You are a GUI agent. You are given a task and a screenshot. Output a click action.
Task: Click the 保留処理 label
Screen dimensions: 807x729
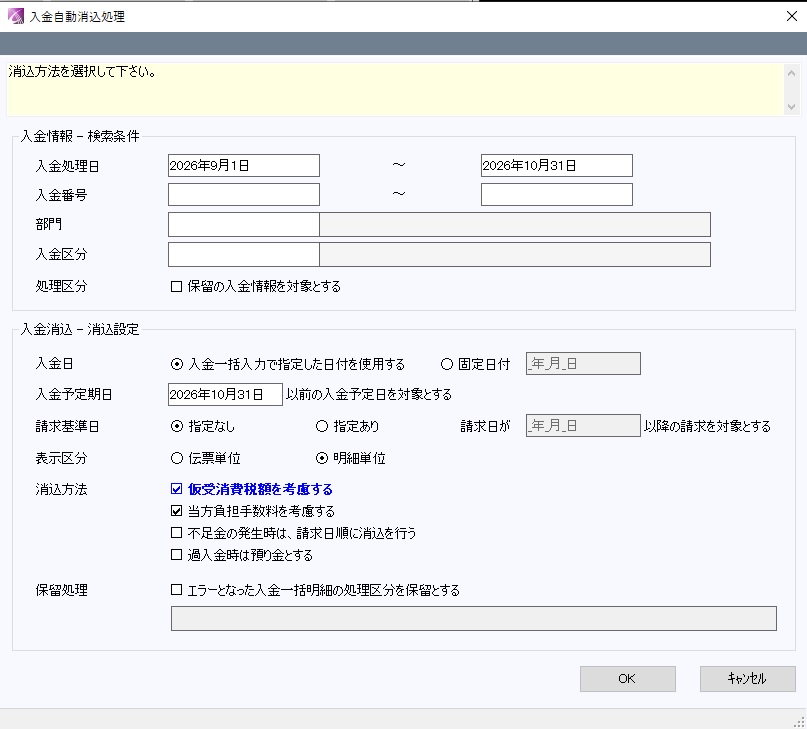61,590
